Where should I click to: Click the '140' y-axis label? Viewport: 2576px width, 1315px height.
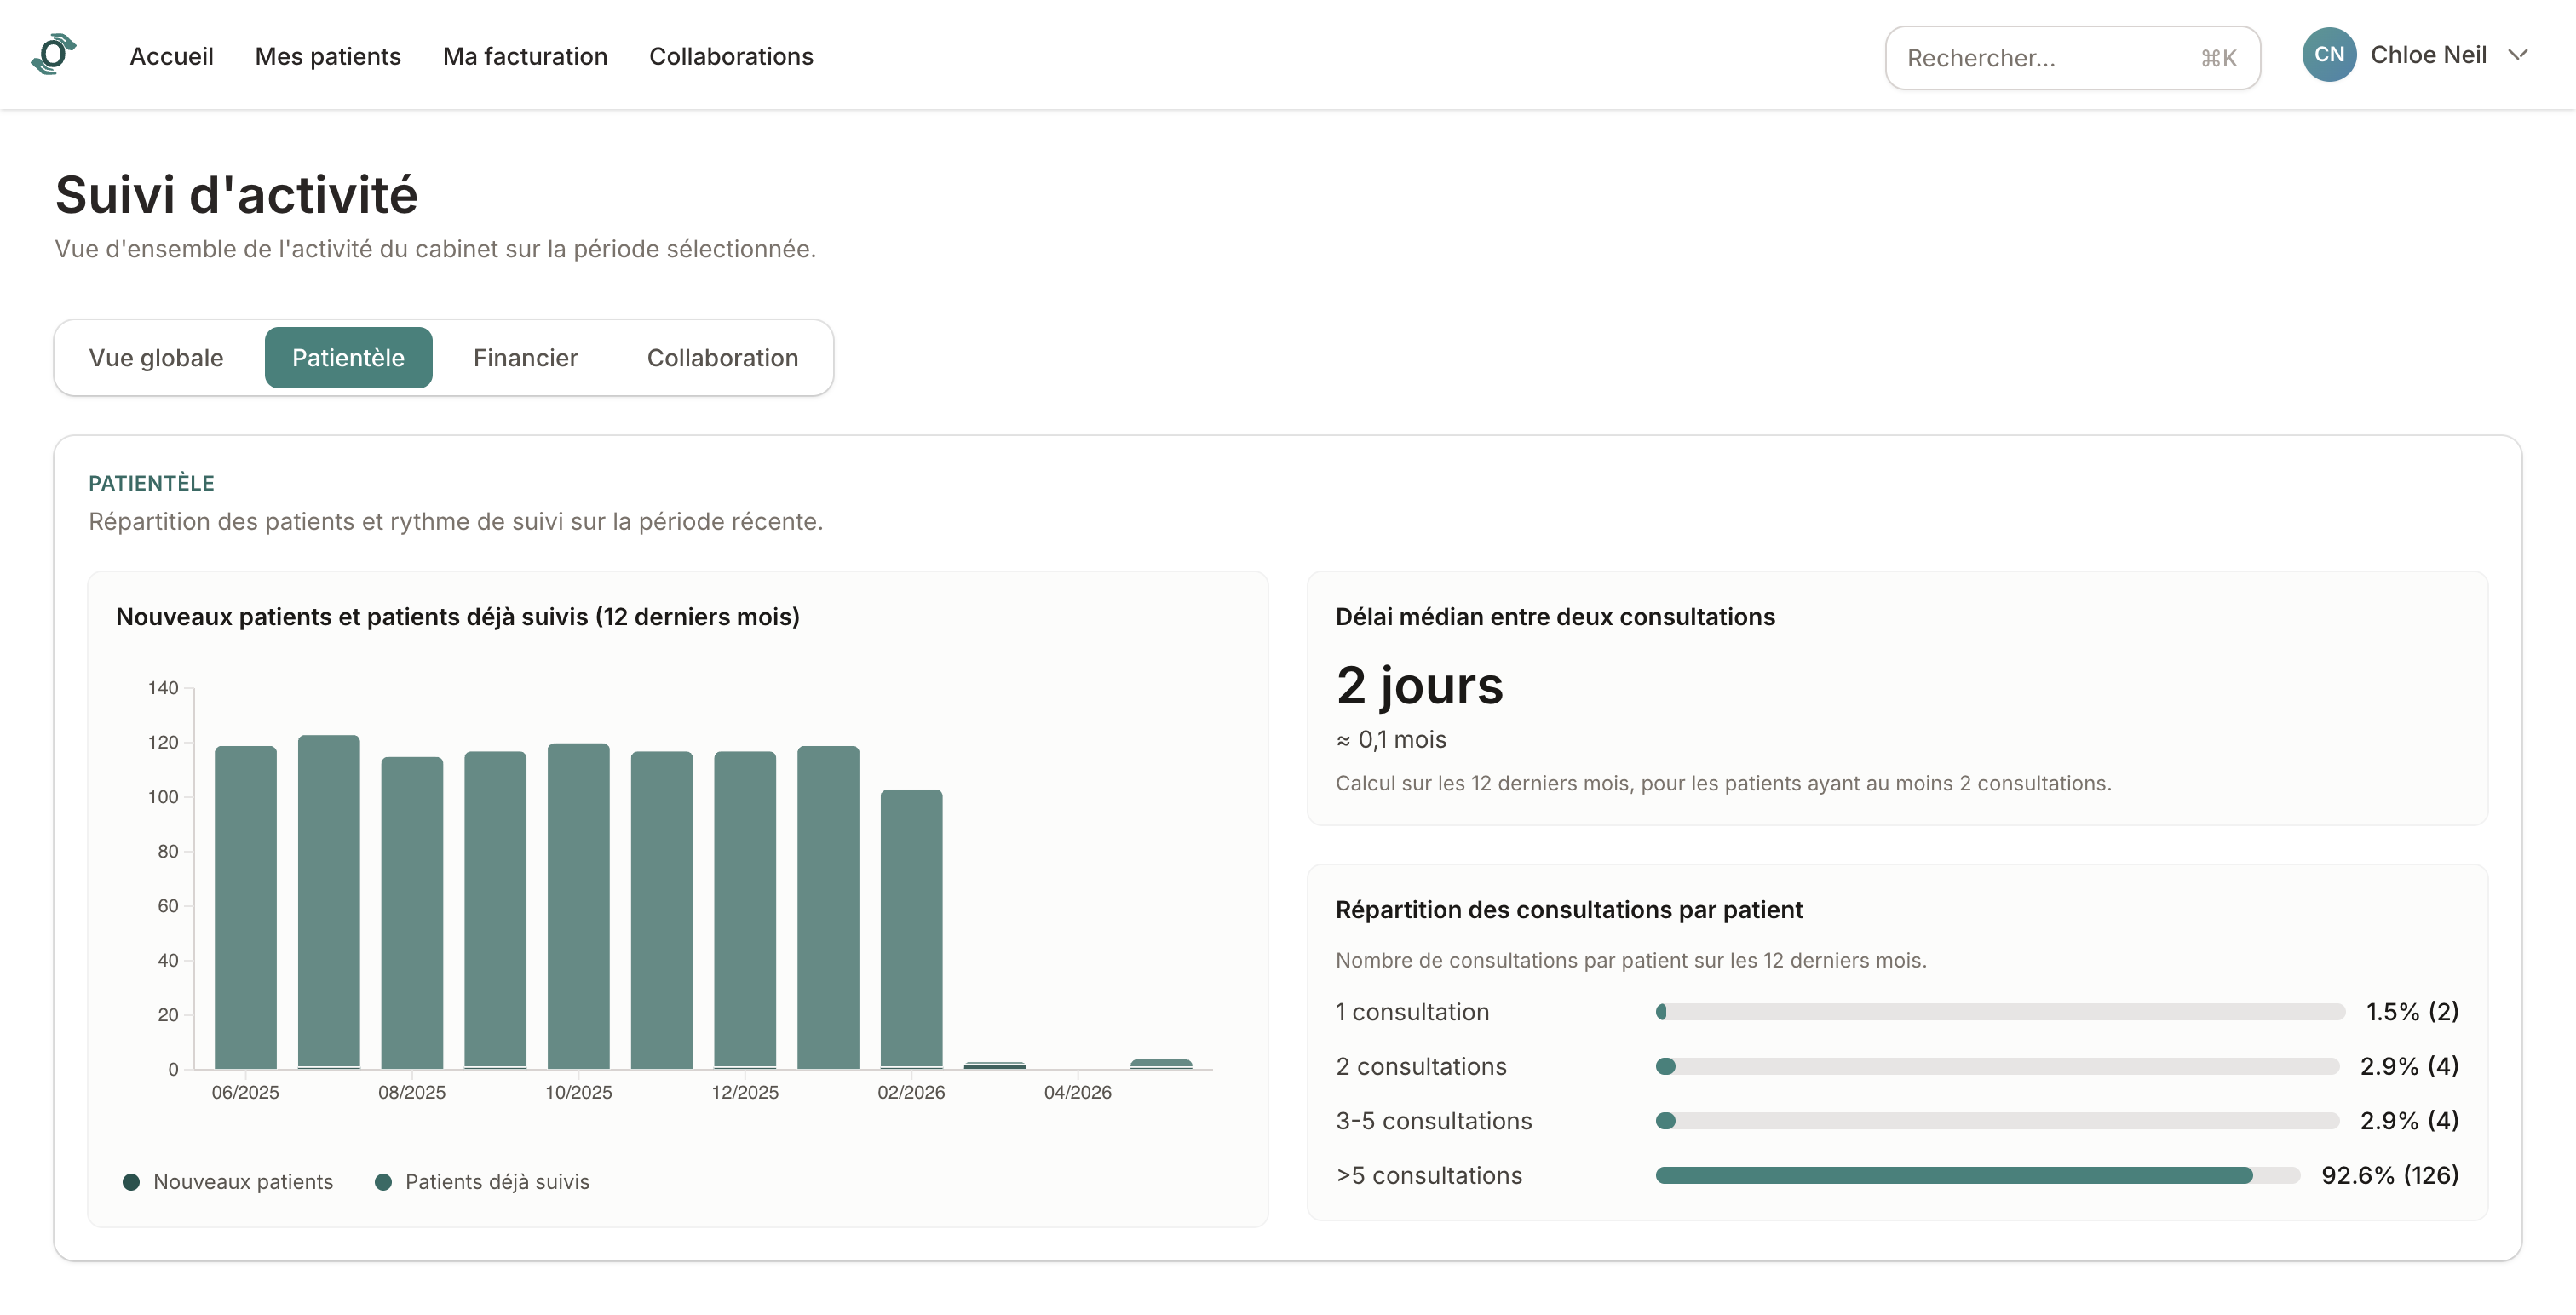pyautogui.click(x=163, y=688)
